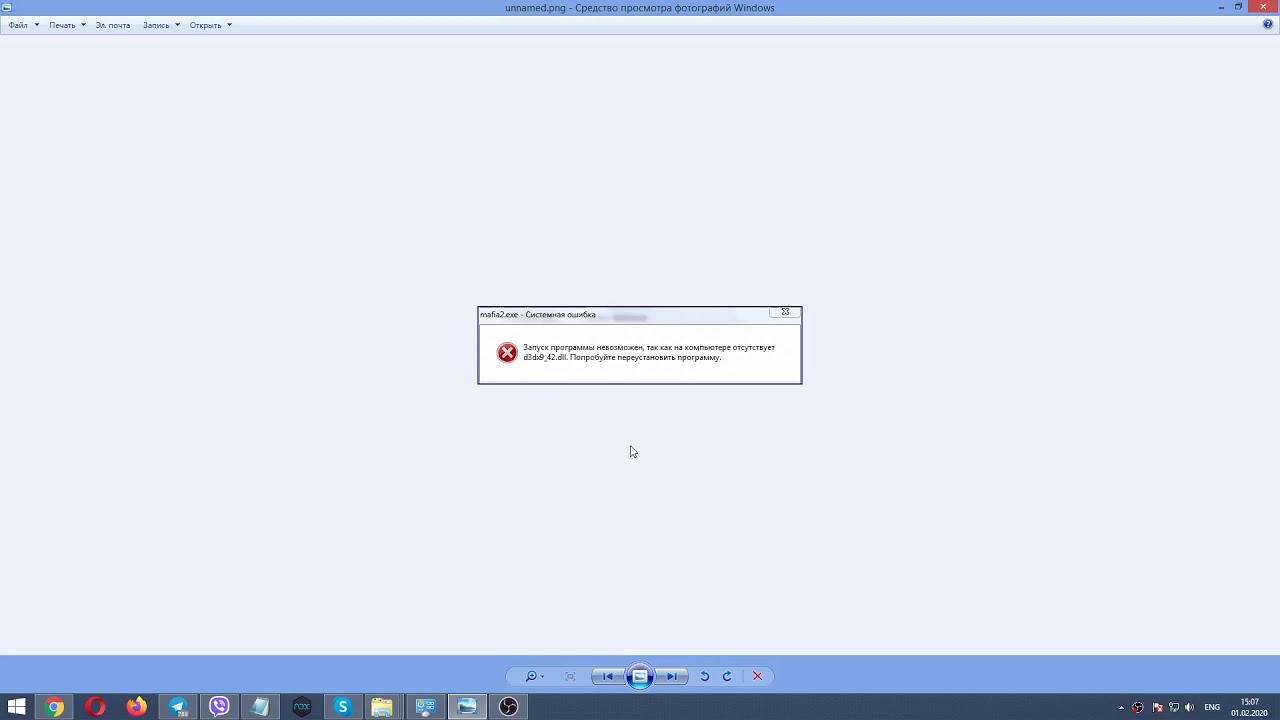Open the Windows Start menu
Image resolution: width=1280 pixels, height=720 pixels.
16,707
